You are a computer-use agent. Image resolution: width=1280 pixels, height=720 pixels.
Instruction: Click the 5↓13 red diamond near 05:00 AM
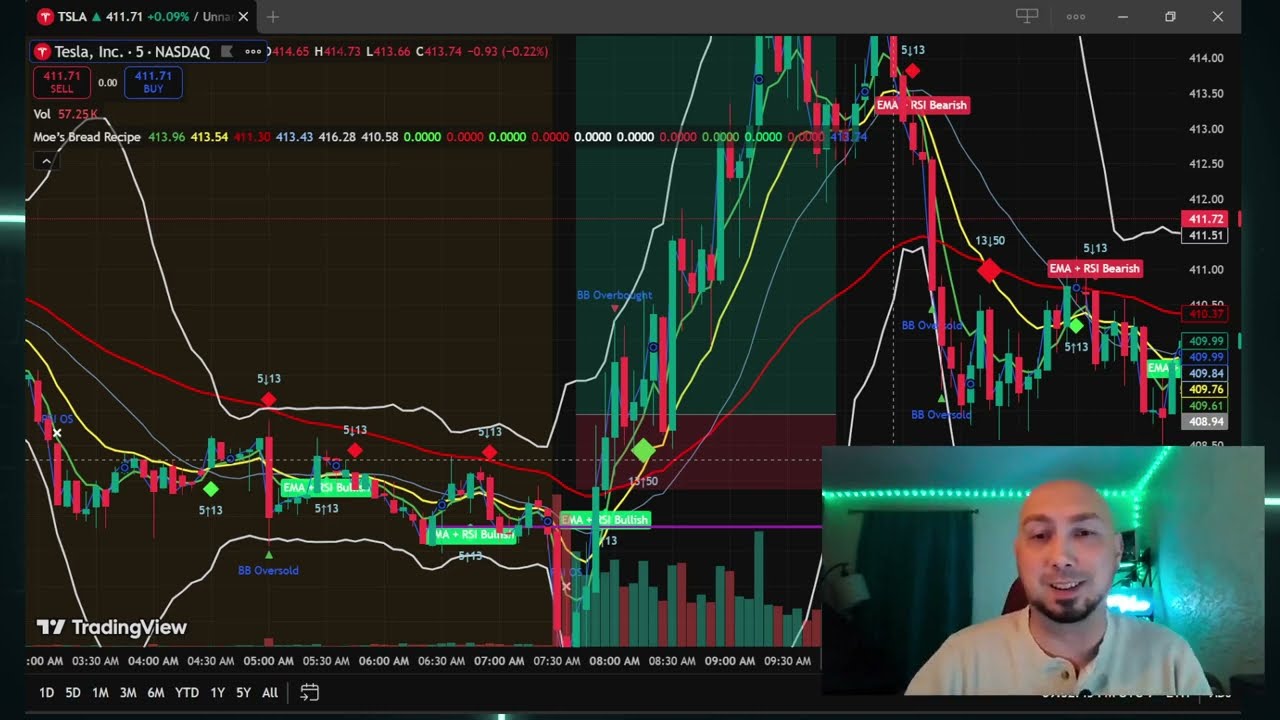coord(268,400)
